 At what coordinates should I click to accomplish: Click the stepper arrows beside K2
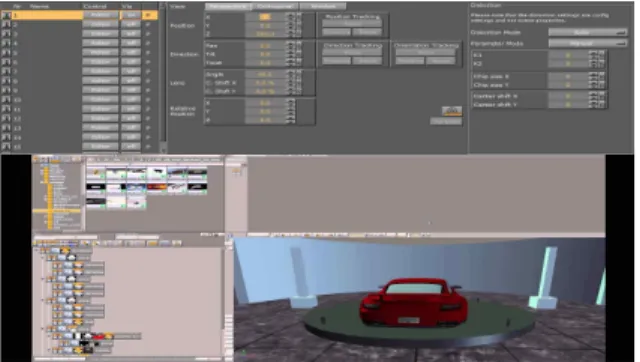pyautogui.click(x=597, y=64)
